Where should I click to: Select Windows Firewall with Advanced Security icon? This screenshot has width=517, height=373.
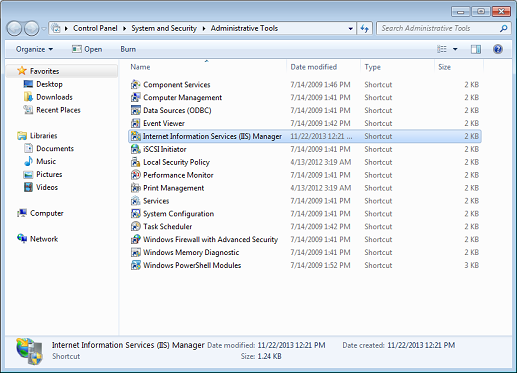click(135, 239)
